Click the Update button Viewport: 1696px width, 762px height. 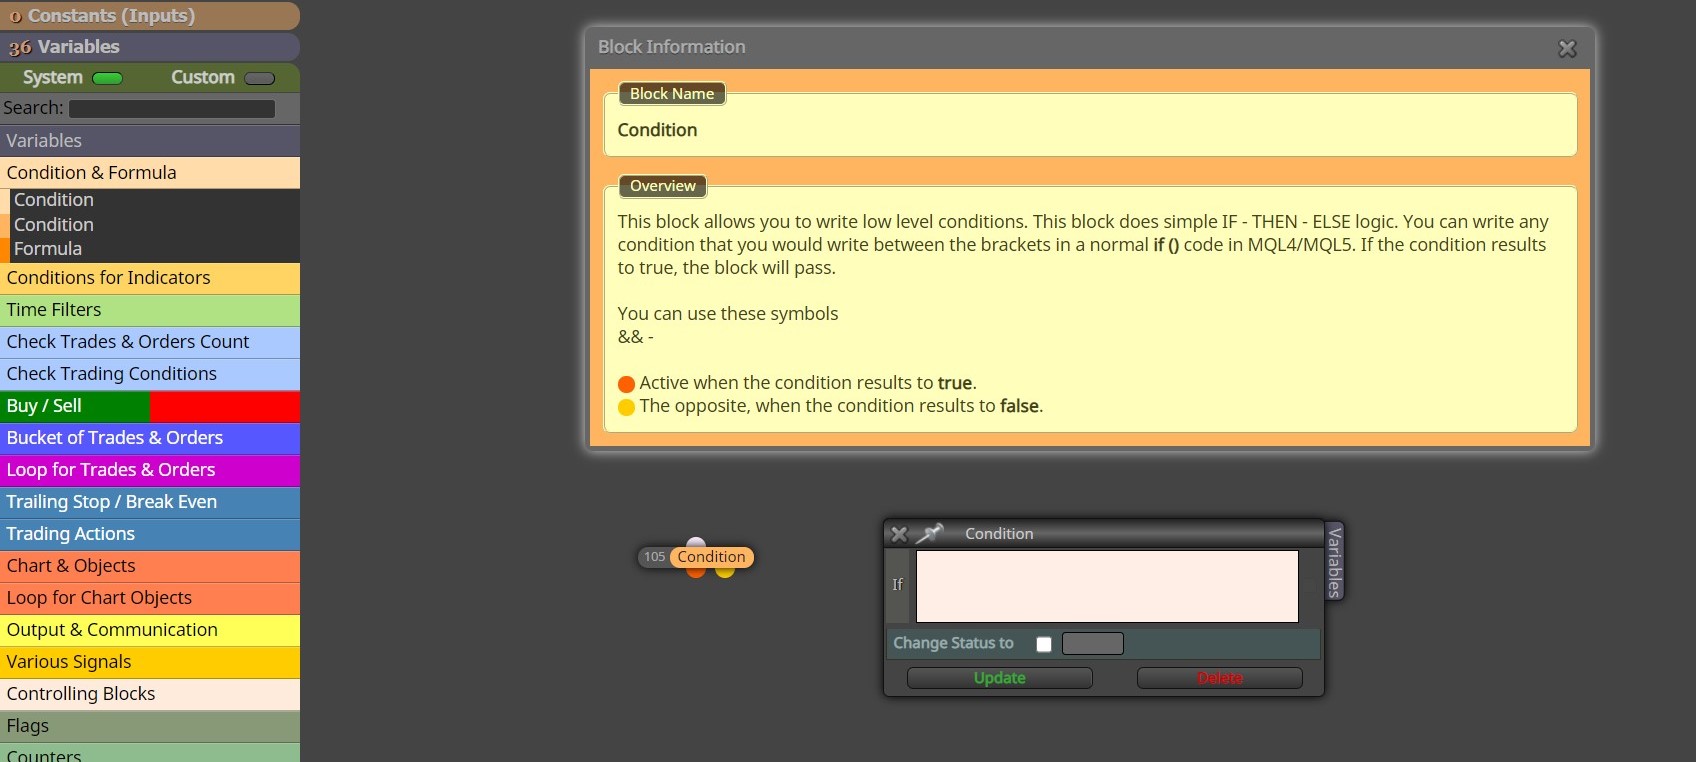pos(999,678)
